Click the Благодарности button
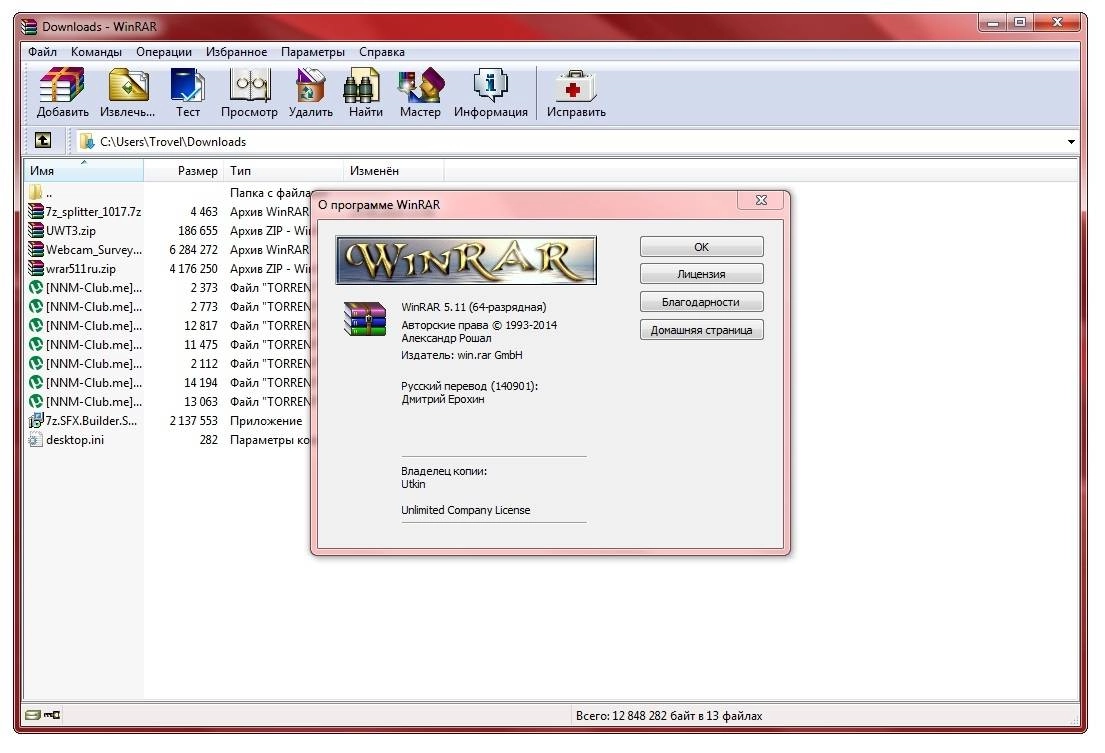Image resolution: width=1105 pixels, height=753 pixels. click(701, 302)
